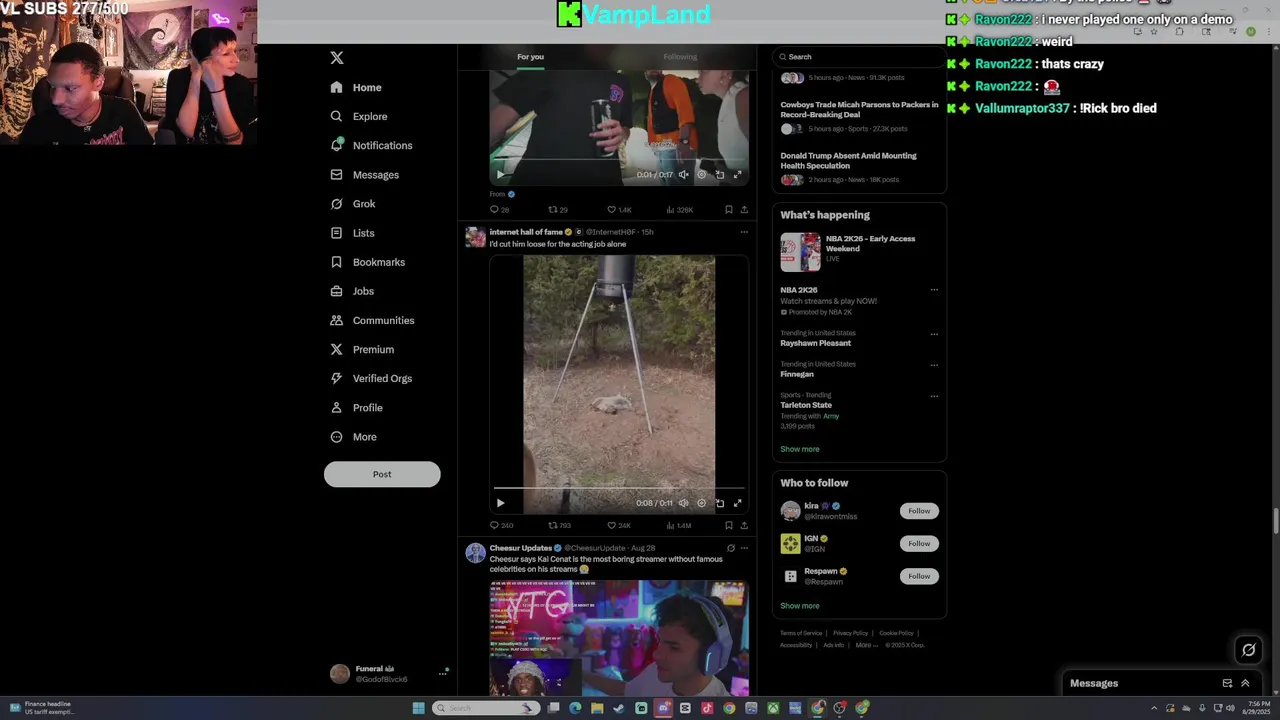Open the Jobs page
1280x720 pixels.
coord(352,291)
